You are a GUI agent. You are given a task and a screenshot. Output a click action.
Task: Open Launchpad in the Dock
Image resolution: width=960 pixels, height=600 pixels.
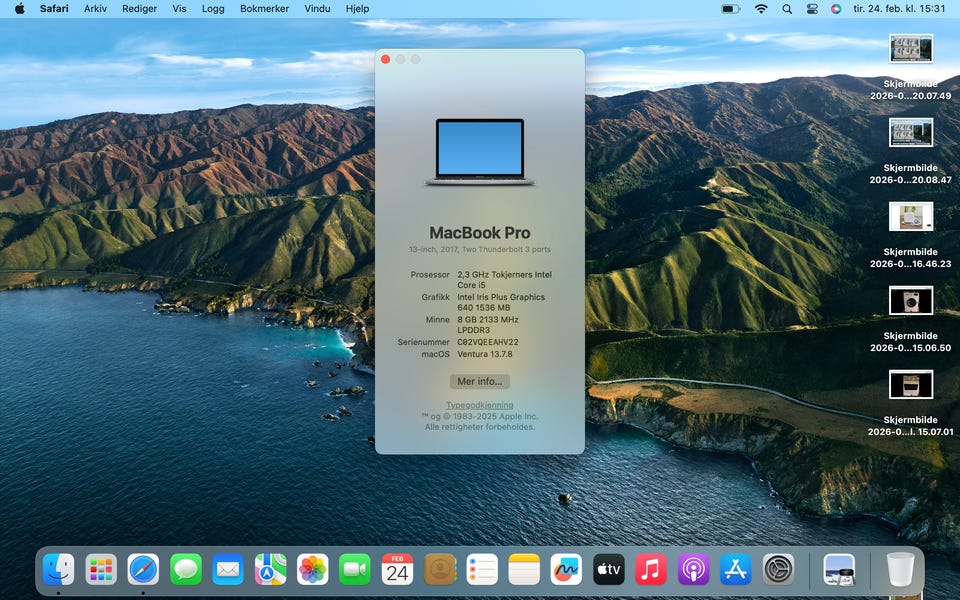coord(101,570)
